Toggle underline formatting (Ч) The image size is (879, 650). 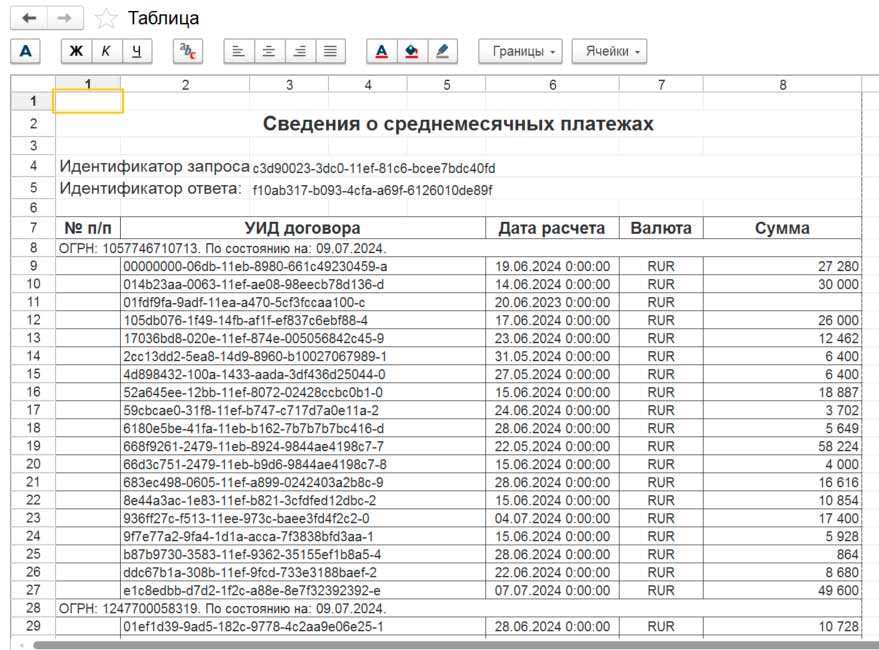pos(136,52)
